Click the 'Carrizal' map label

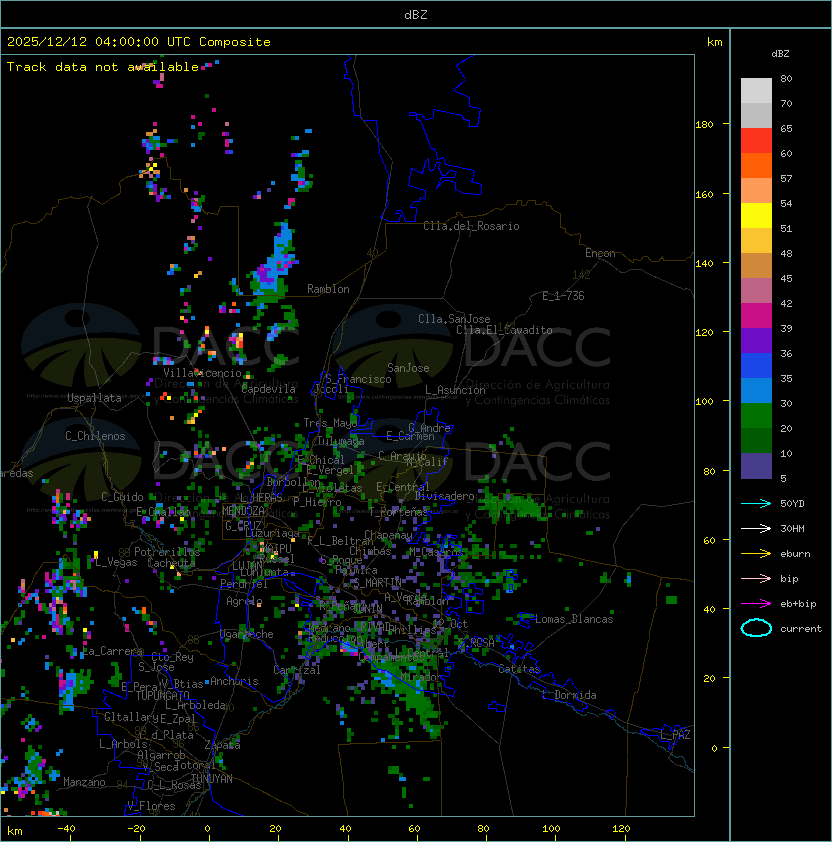pos(297,670)
